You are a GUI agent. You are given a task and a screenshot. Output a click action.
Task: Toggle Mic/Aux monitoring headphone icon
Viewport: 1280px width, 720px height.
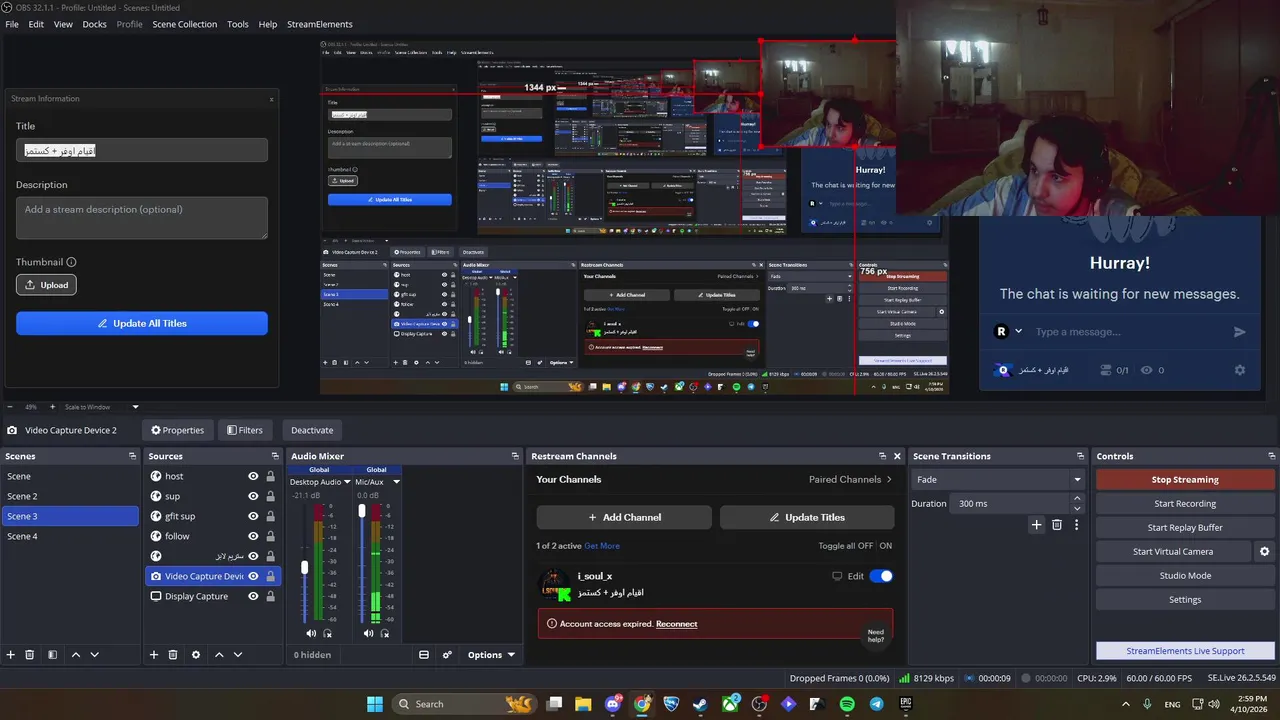(x=385, y=633)
